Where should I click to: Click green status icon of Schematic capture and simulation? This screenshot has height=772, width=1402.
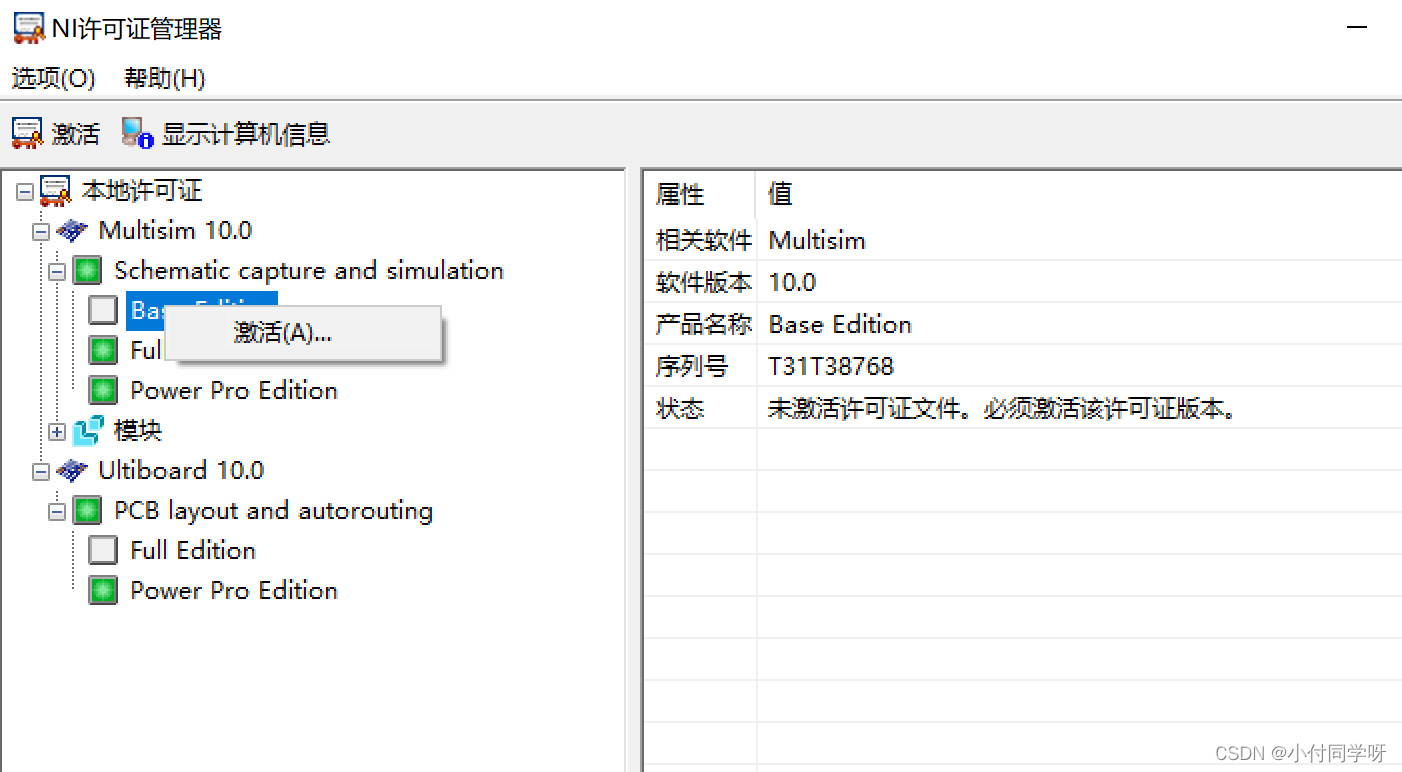[x=87, y=271]
